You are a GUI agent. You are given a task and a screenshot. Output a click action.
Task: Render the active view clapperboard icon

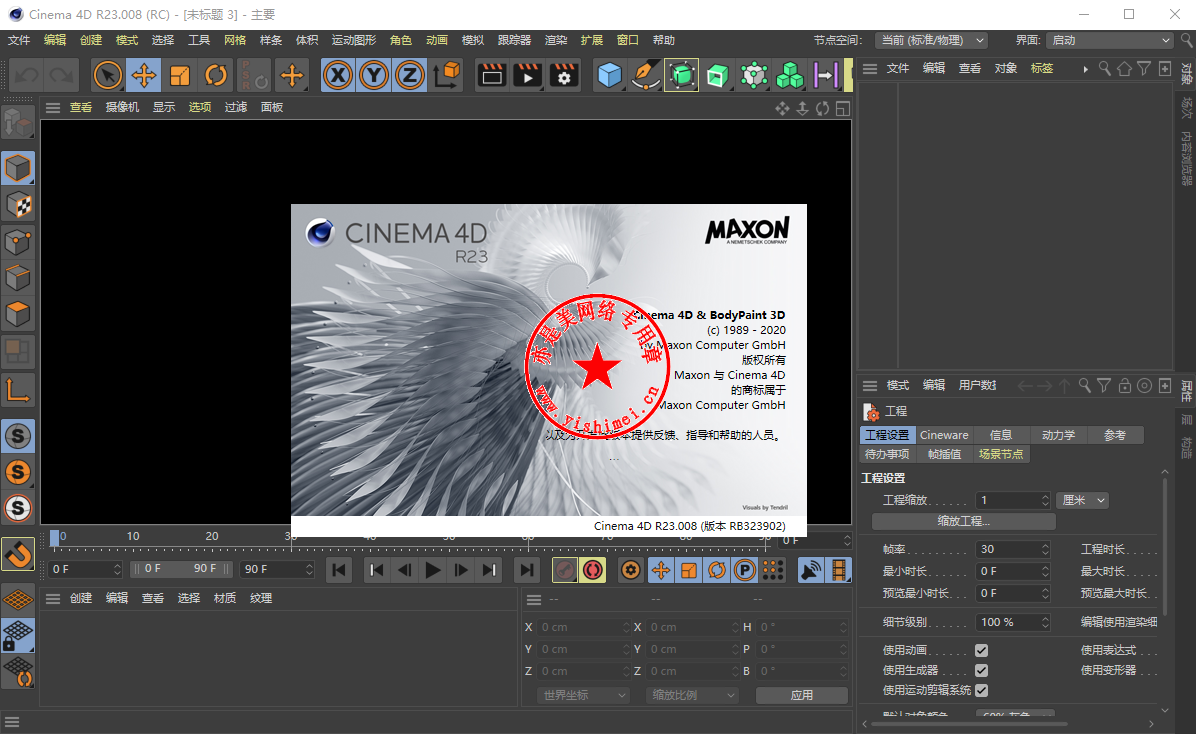pos(492,76)
